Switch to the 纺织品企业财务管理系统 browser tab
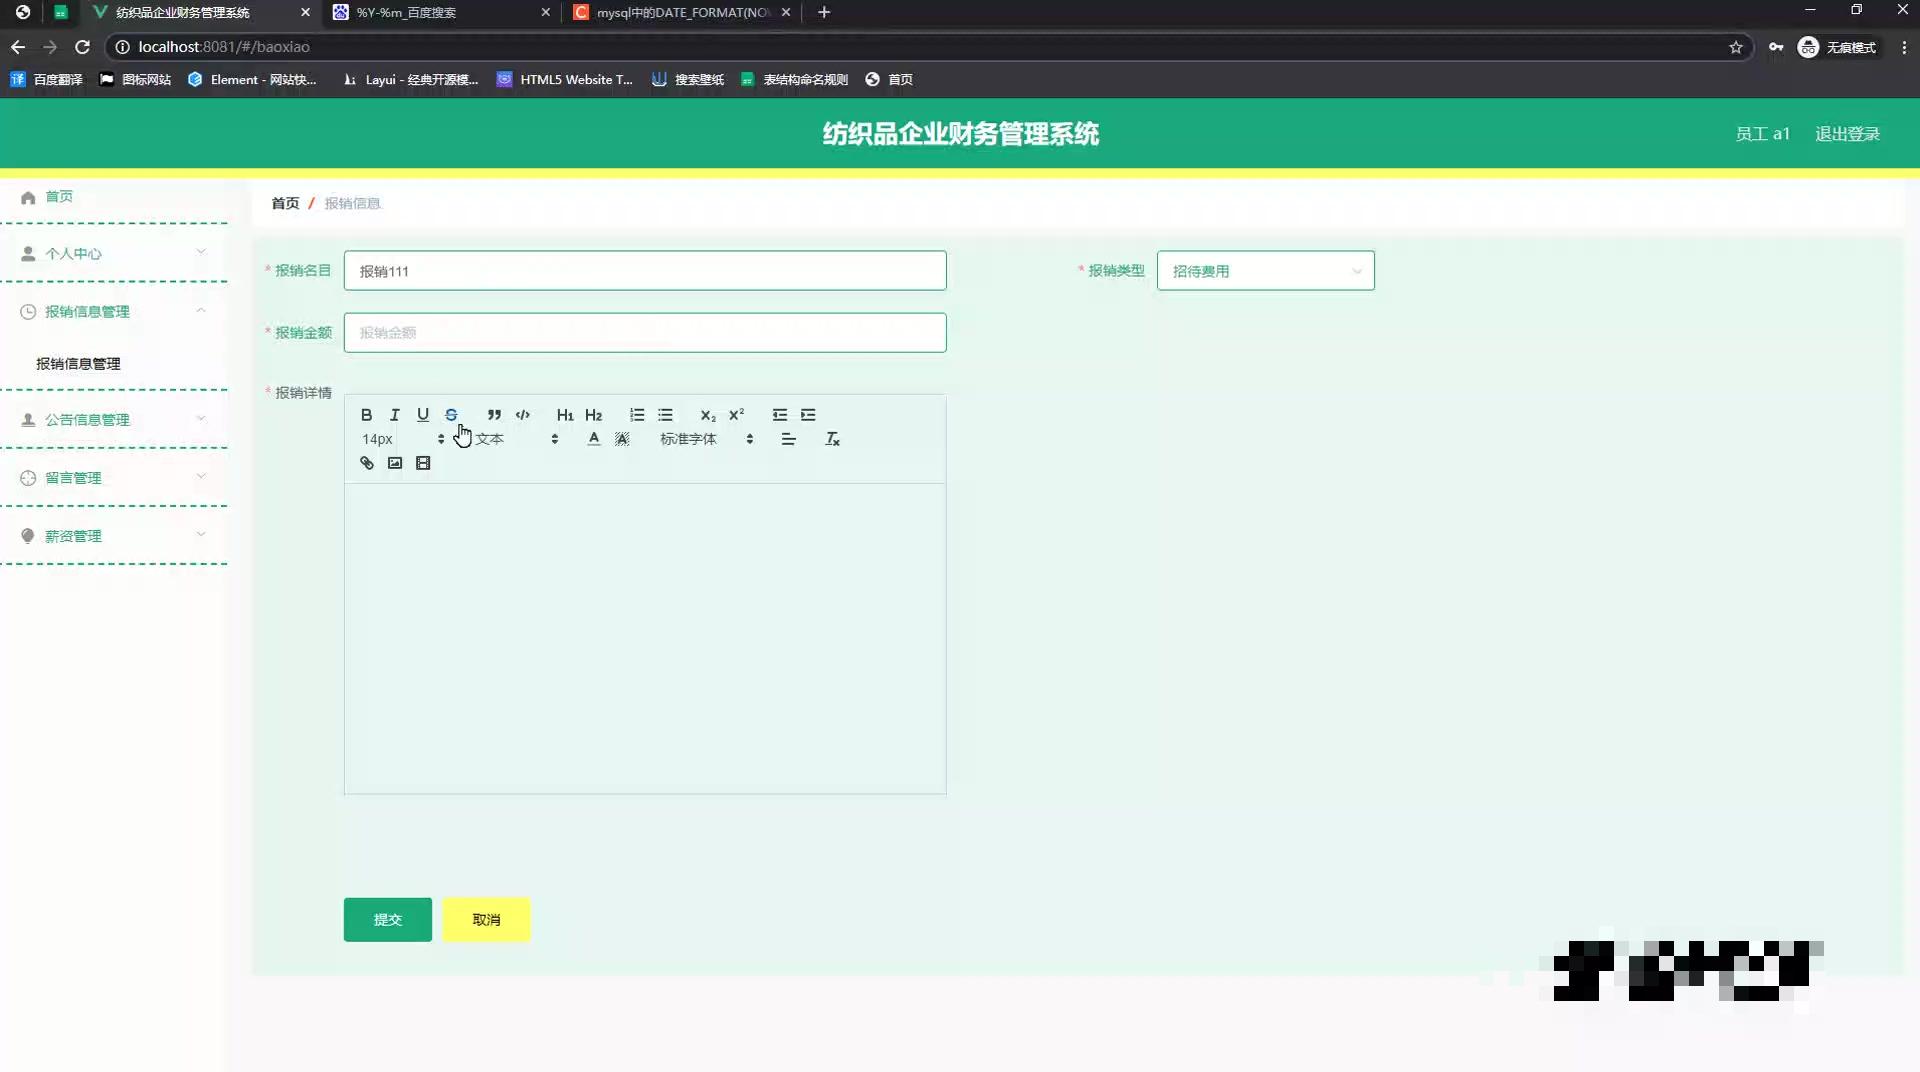 (x=200, y=13)
